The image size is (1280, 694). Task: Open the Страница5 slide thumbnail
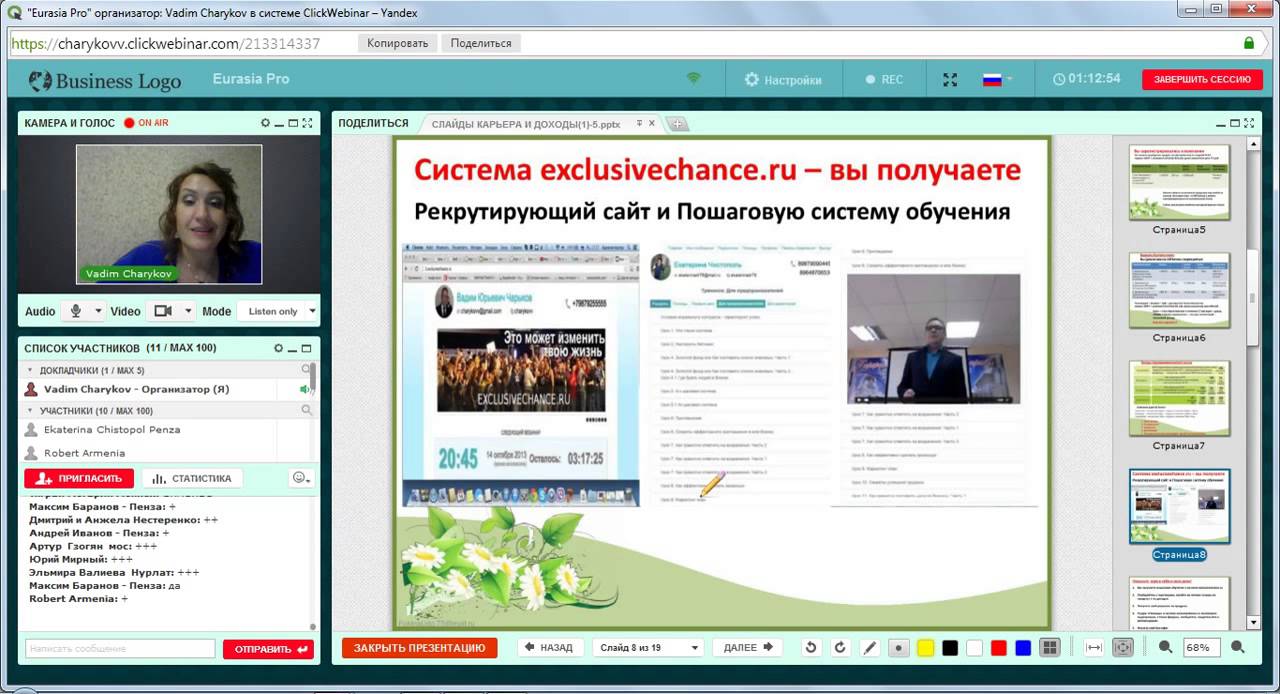click(1179, 182)
